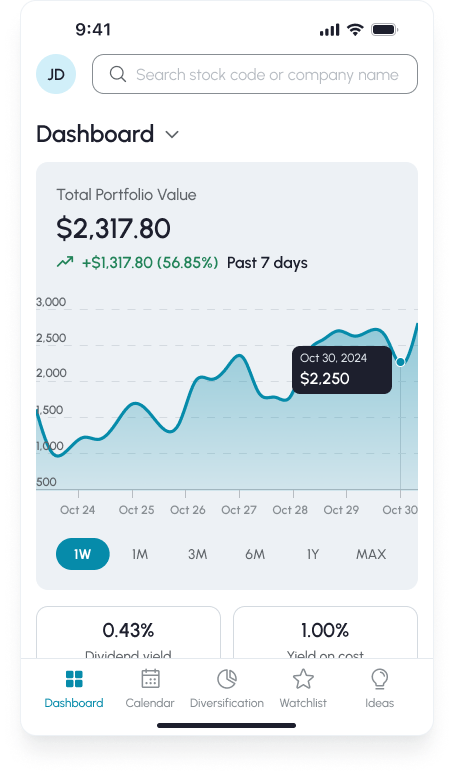The width and height of the screenshot is (454, 776).
Task: Expand the Dashboard dropdown chevron
Action: point(172,135)
